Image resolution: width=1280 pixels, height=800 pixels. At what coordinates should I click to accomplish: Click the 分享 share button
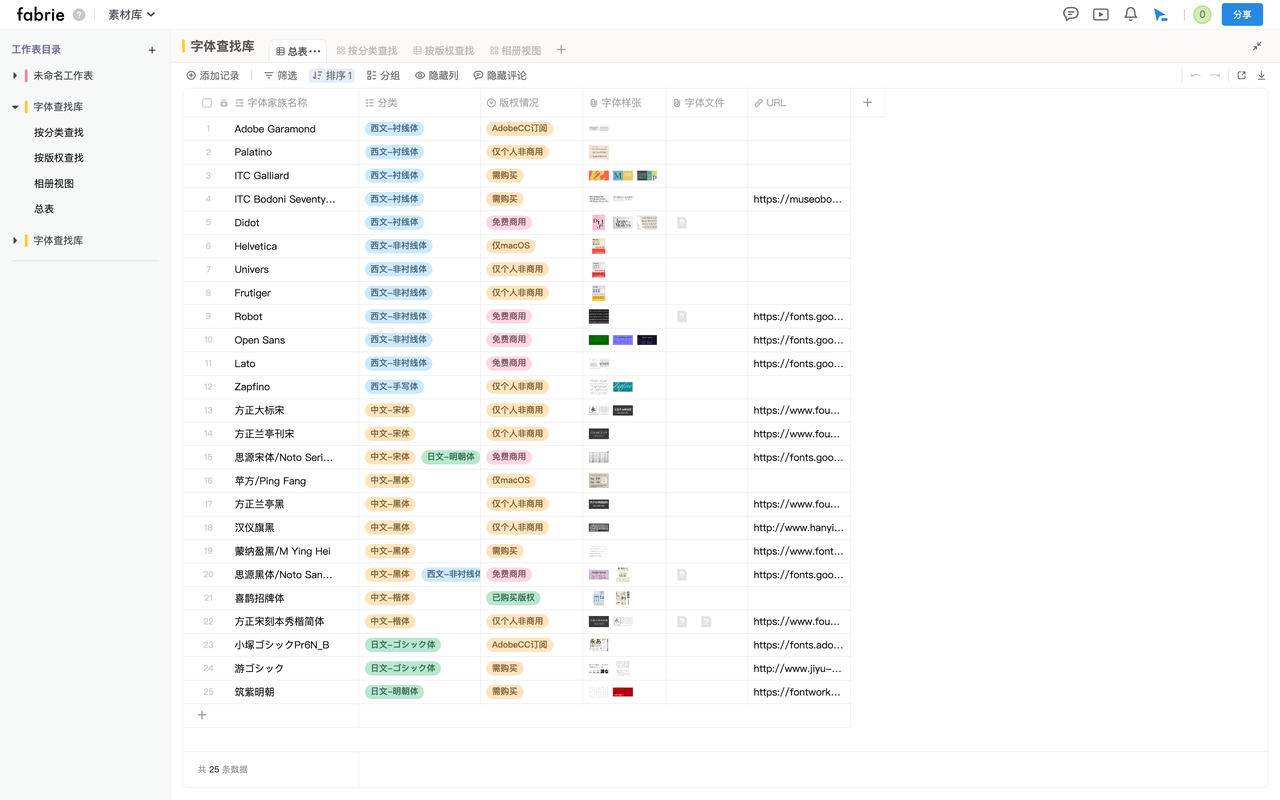(1242, 15)
